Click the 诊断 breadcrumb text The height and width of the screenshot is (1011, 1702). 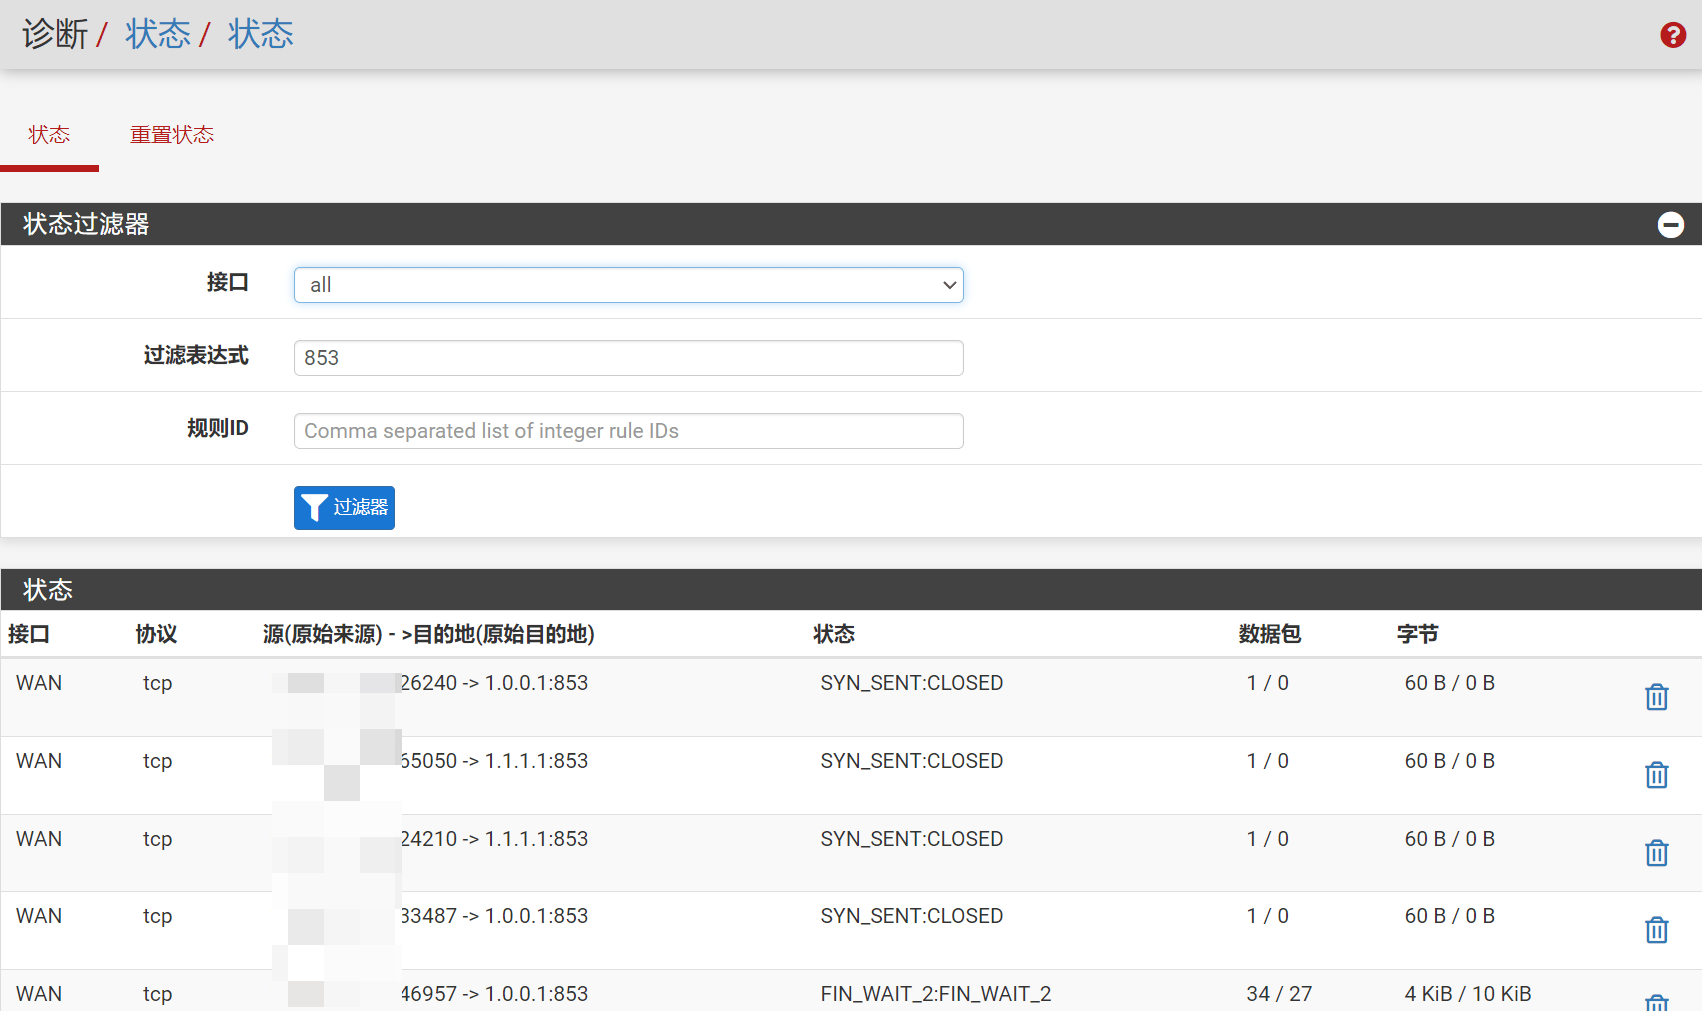click(55, 34)
